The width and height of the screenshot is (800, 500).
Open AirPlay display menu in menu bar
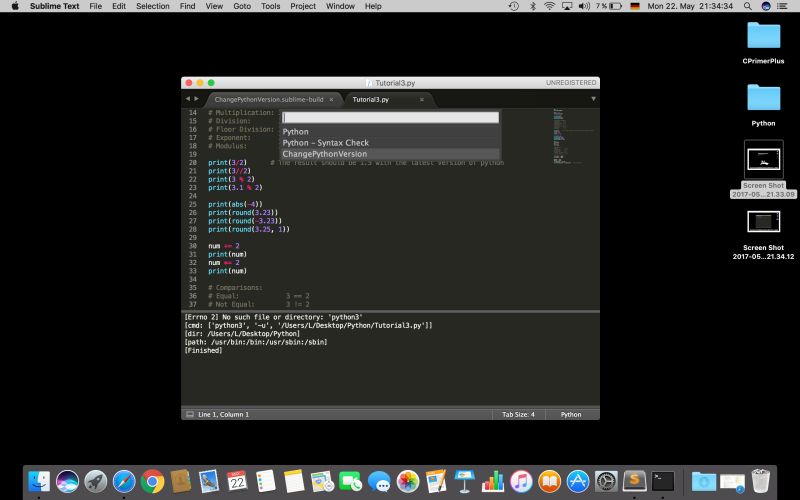pyautogui.click(x=567, y=6)
